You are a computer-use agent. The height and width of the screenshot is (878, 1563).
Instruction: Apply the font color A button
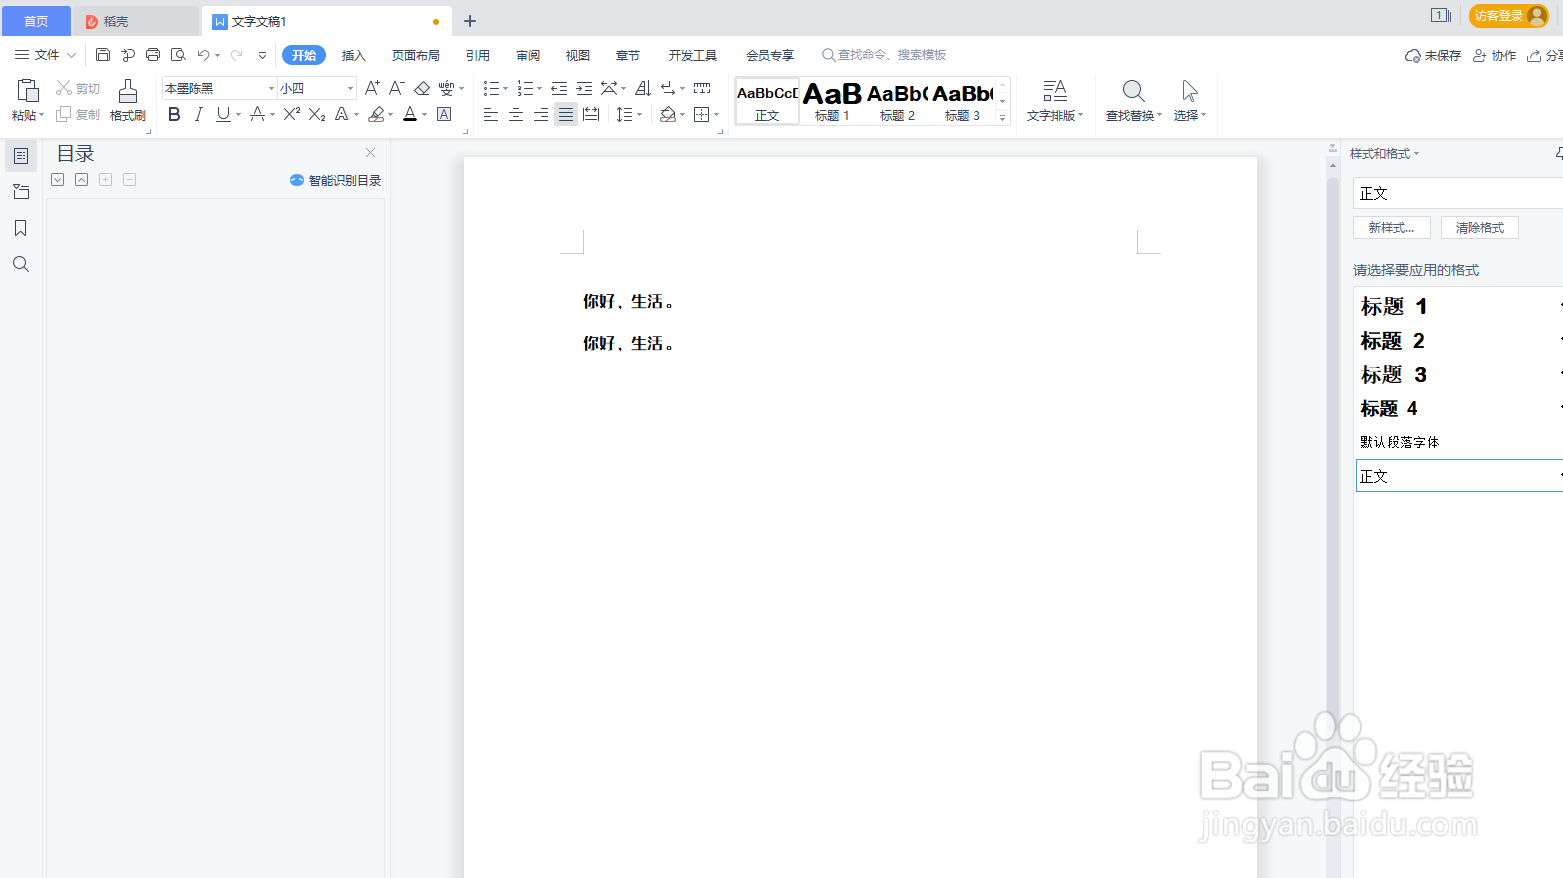[410, 115]
